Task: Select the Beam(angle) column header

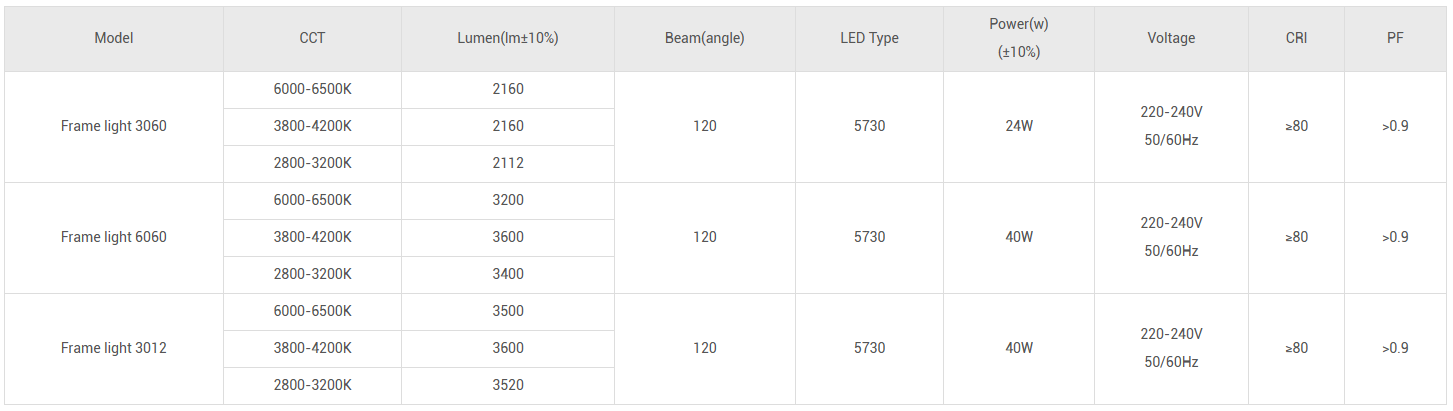Action: pyautogui.click(x=704, y=38)
